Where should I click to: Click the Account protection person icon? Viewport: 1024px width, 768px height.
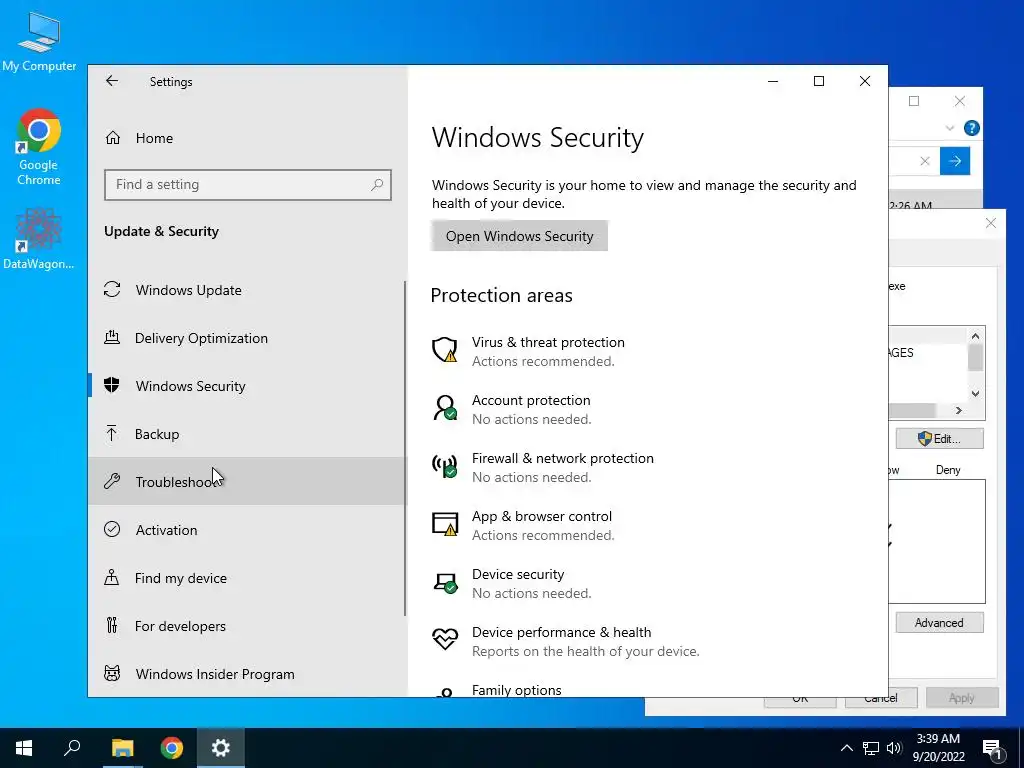(445, 408)
